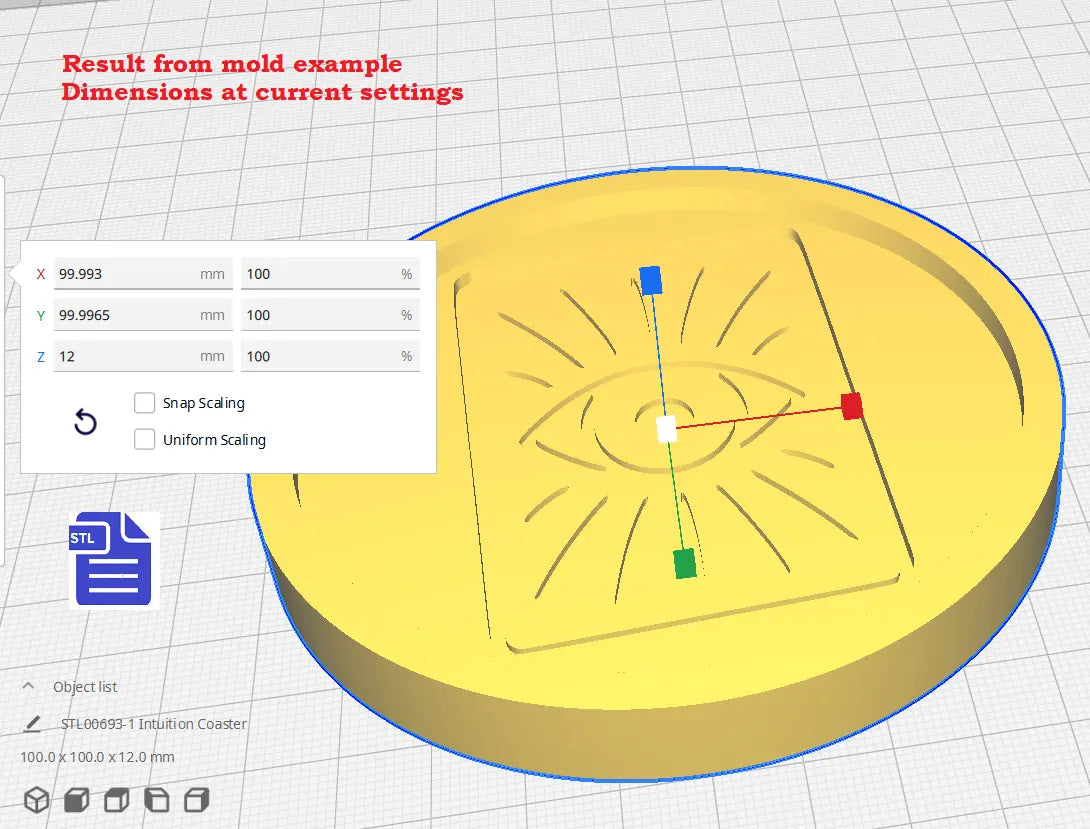Enable the Uniform Scaling checkbox
1090x829 pixels.
145,439
